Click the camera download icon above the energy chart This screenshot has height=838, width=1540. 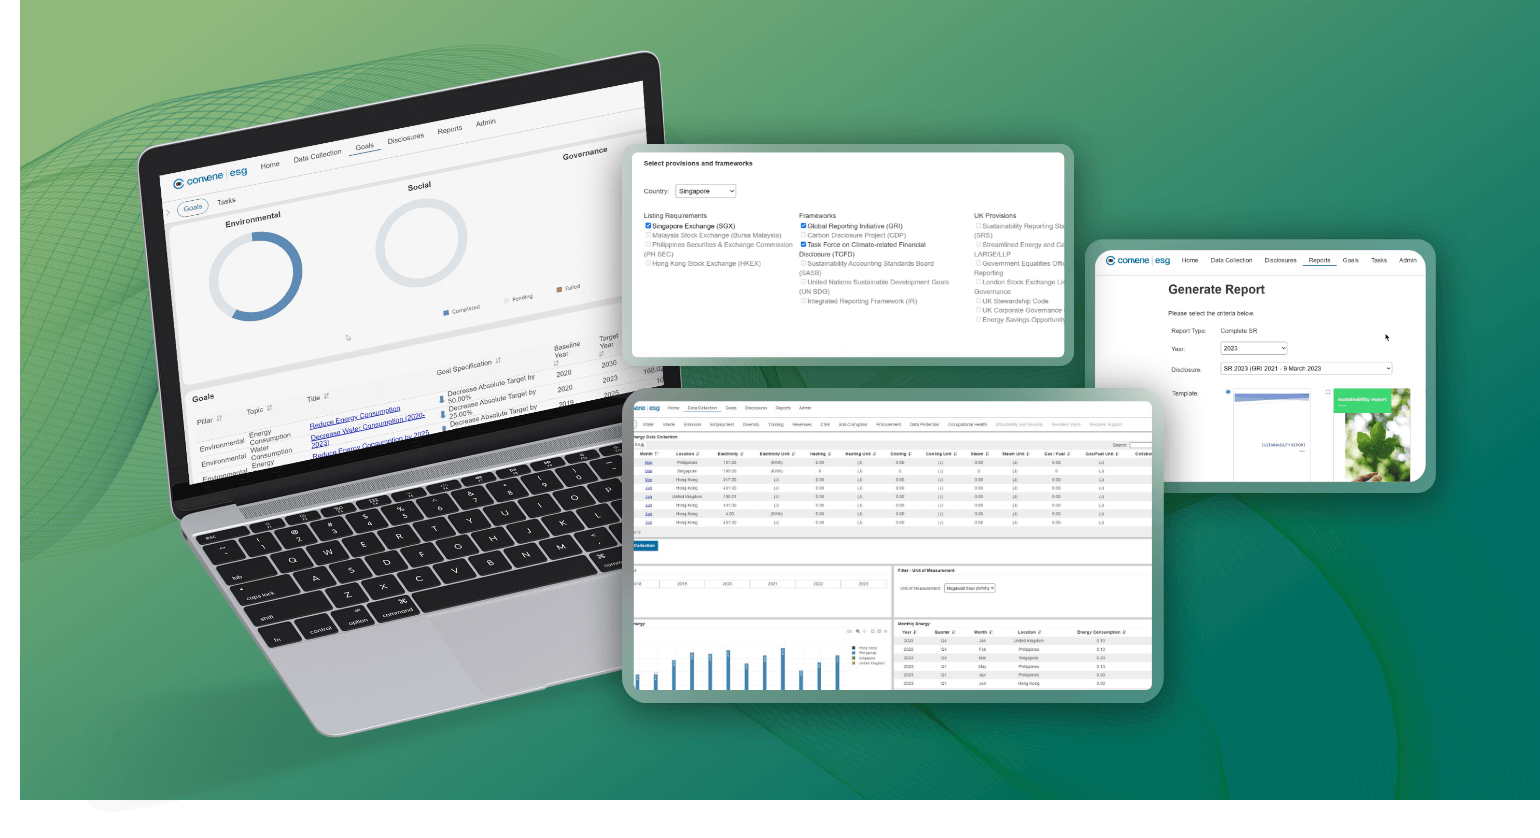click(x=849, y=631)
